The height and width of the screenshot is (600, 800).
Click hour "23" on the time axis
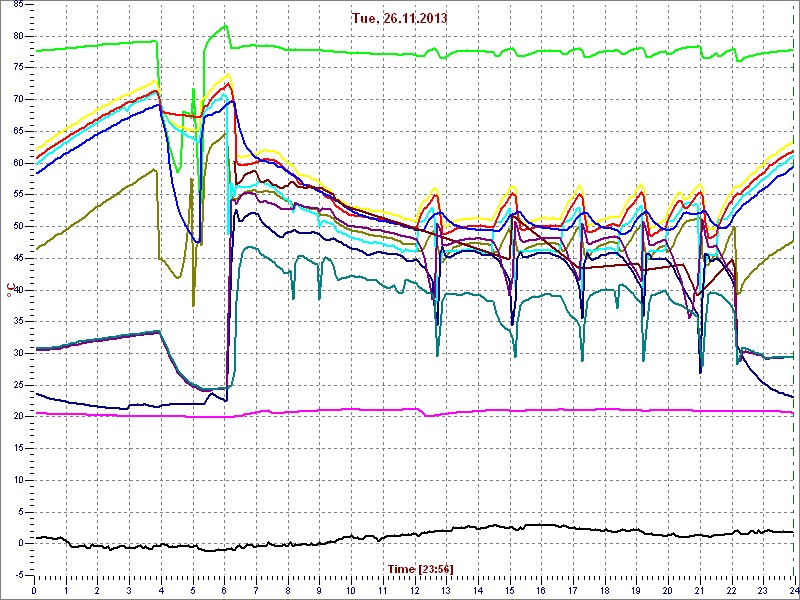point(763,590)
